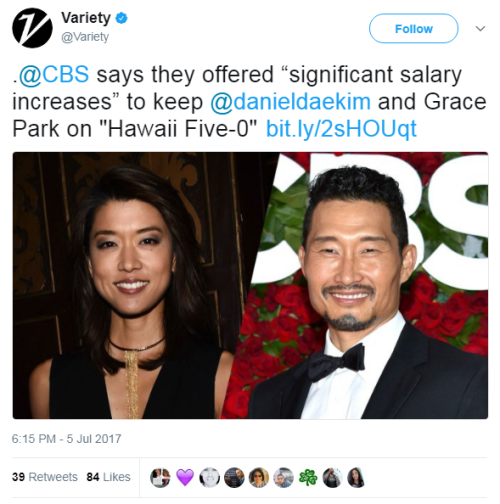
Task: Open the bit.ly/2sHOUqt link
Action: coord(341,129)
